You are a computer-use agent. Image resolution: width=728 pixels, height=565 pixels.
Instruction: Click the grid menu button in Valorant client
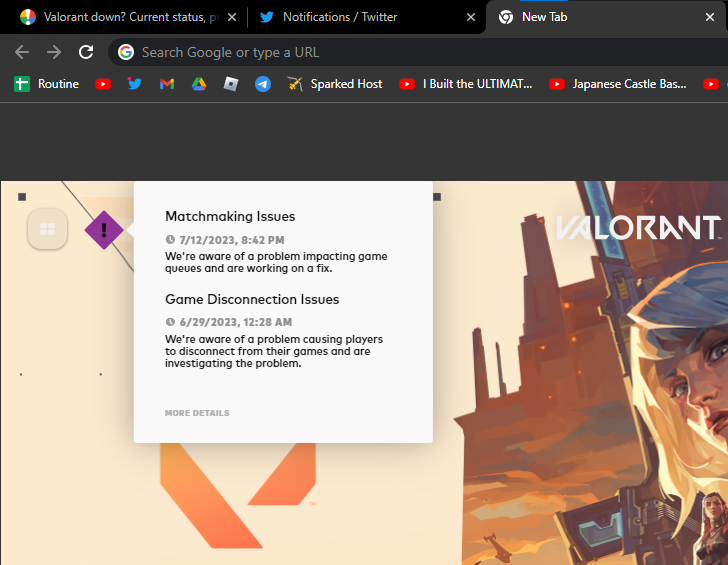point(47,229)
